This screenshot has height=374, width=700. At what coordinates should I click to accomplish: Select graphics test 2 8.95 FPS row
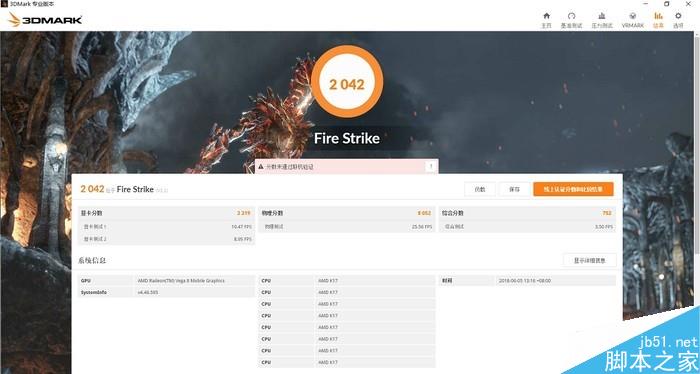click(x=166, y=239)
